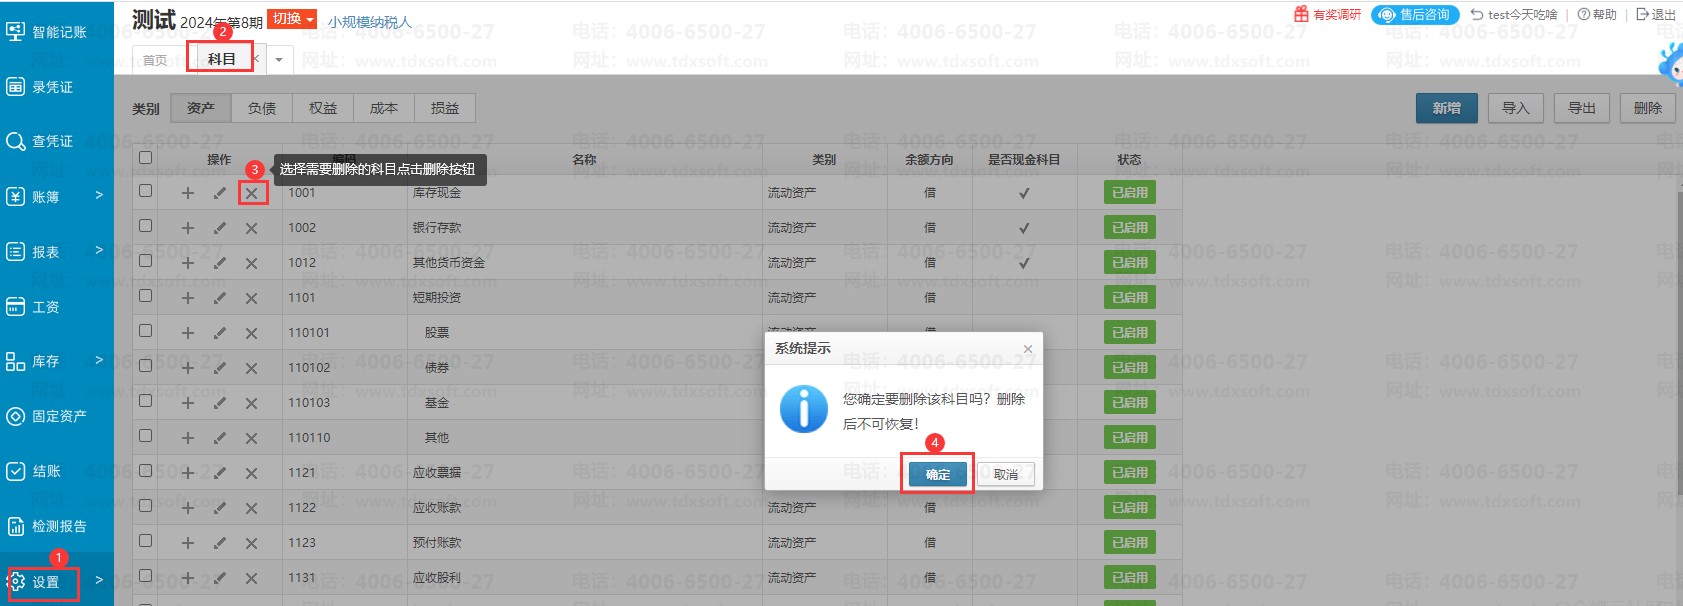The height and width of the screenshot is (606, 1683).
Task: Click the edit pencil icon for row 1002
Action: [219, 228]
